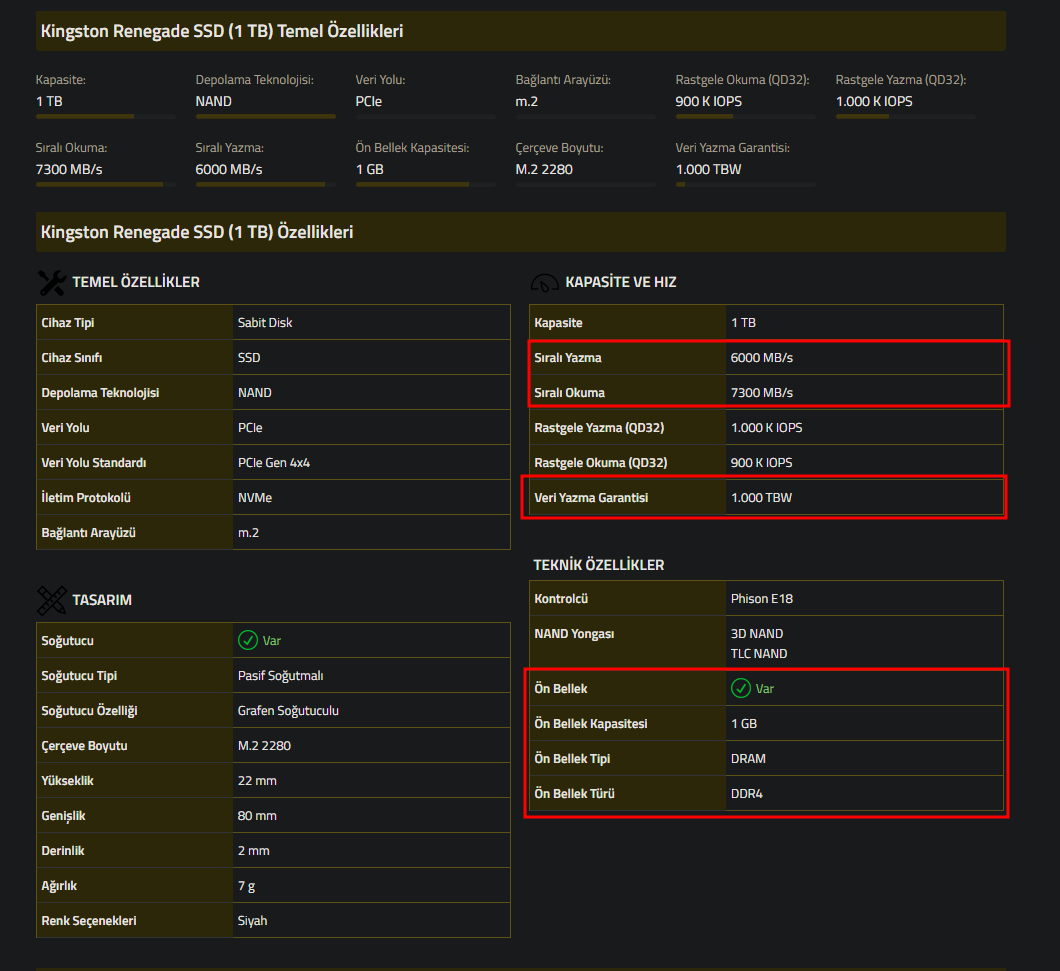Viewport: 1060px width, 971px height.
Task: Select the KAPASİTE VE HIZ section title
Action: (621, 282)
